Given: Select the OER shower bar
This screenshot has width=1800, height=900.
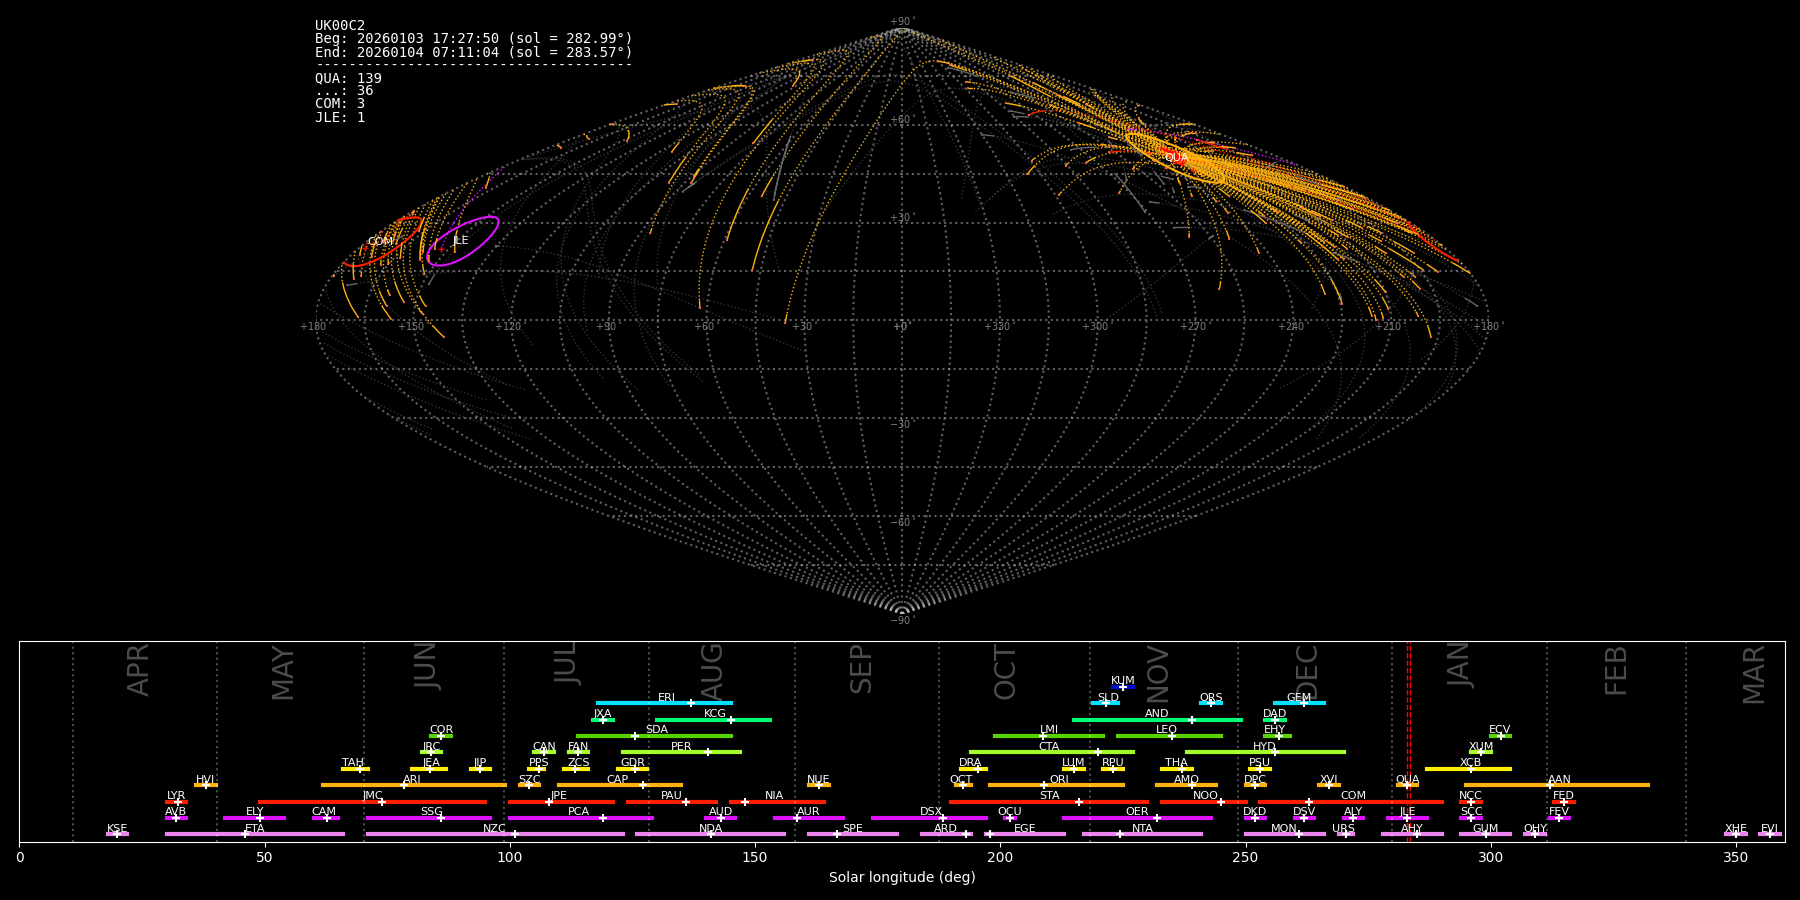Looking at the screenshot, I should (1137, 818).
